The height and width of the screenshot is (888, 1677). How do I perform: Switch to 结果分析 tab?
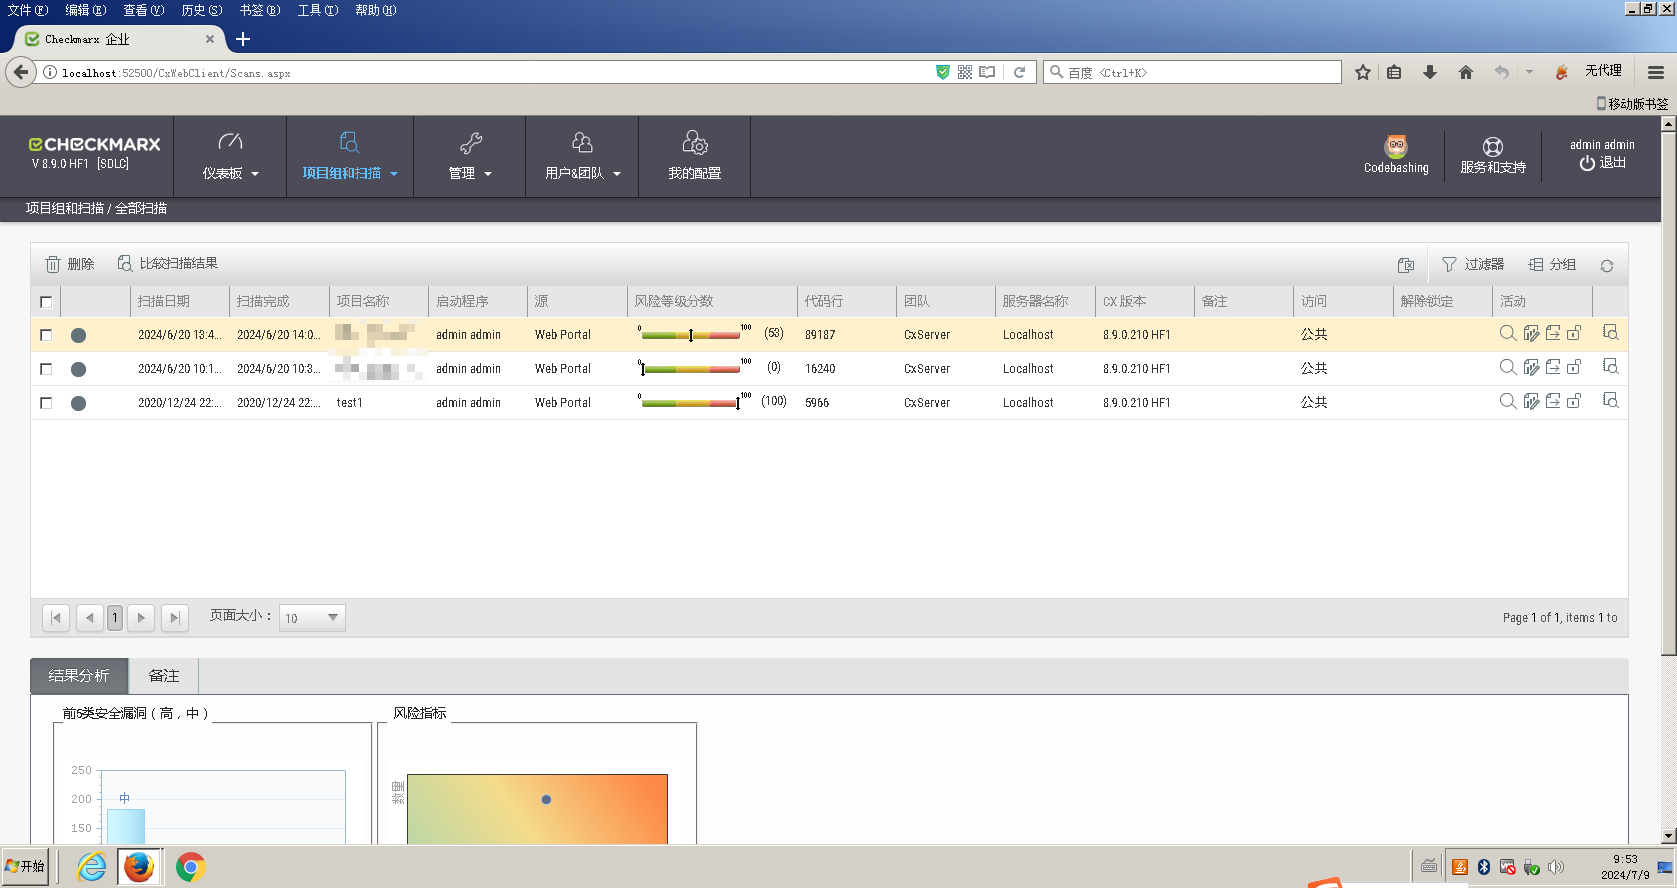pos(79,676)
